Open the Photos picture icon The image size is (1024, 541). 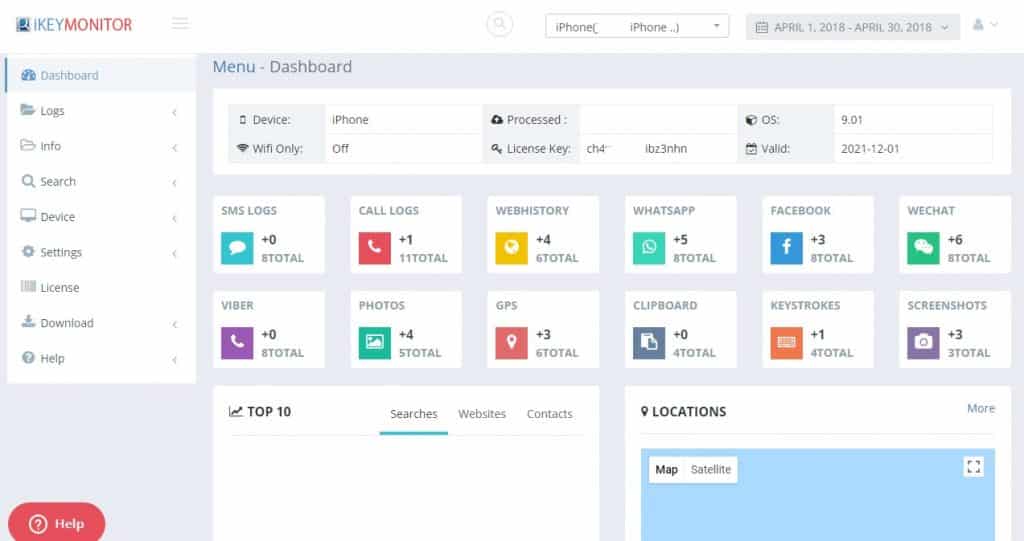[374, 343]
